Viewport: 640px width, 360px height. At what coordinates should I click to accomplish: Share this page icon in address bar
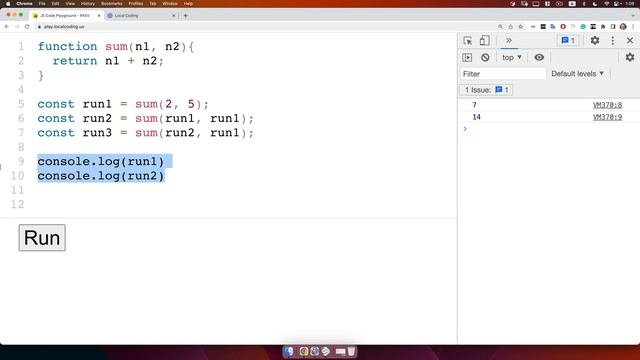click(x=511, y=27)
